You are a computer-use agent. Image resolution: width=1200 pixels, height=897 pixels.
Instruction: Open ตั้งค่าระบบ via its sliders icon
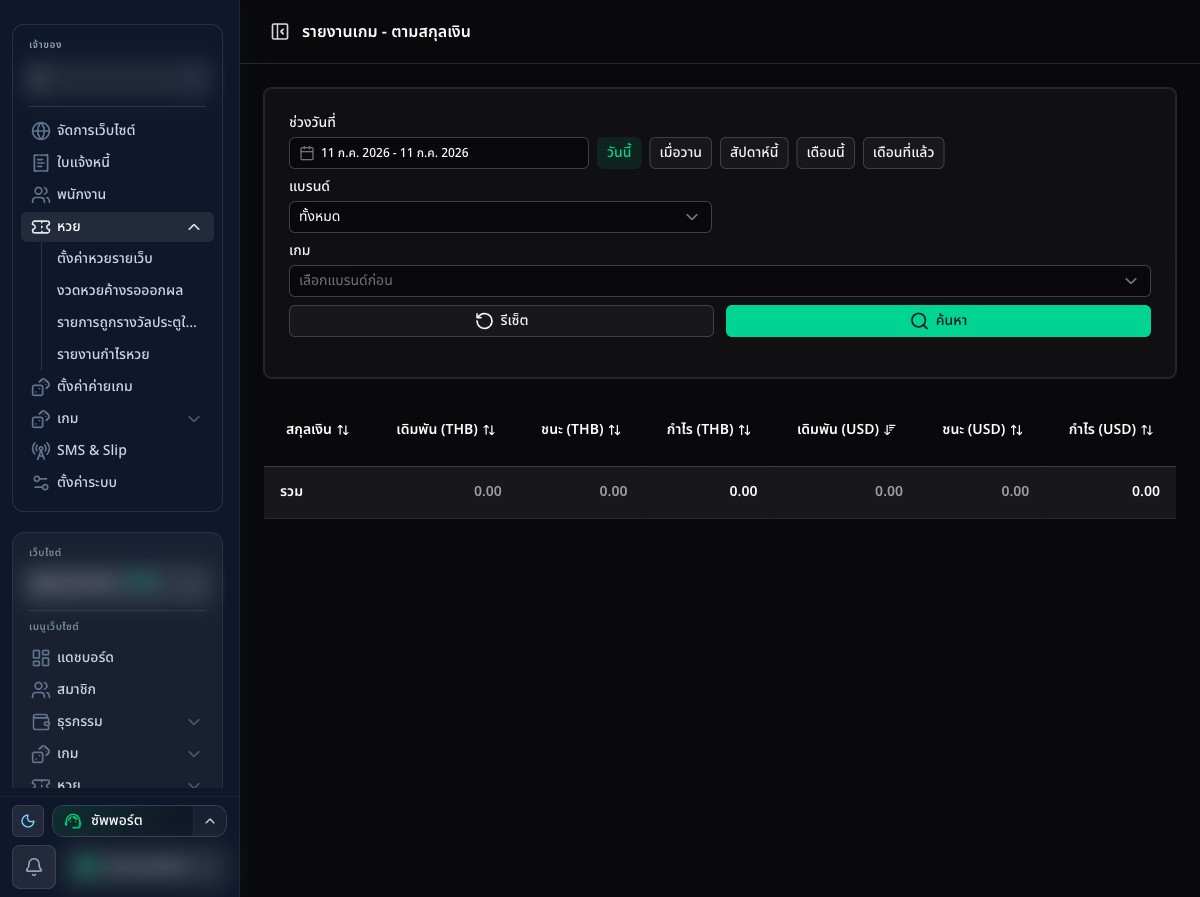(41, 482)
